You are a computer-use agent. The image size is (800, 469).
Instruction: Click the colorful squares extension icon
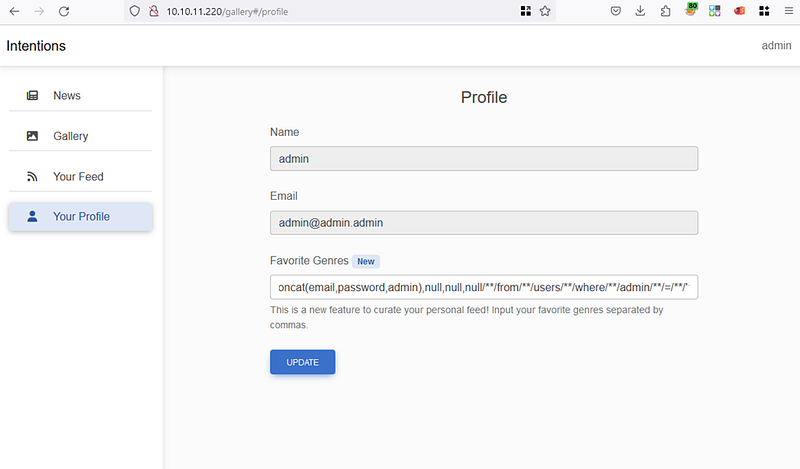714,11
